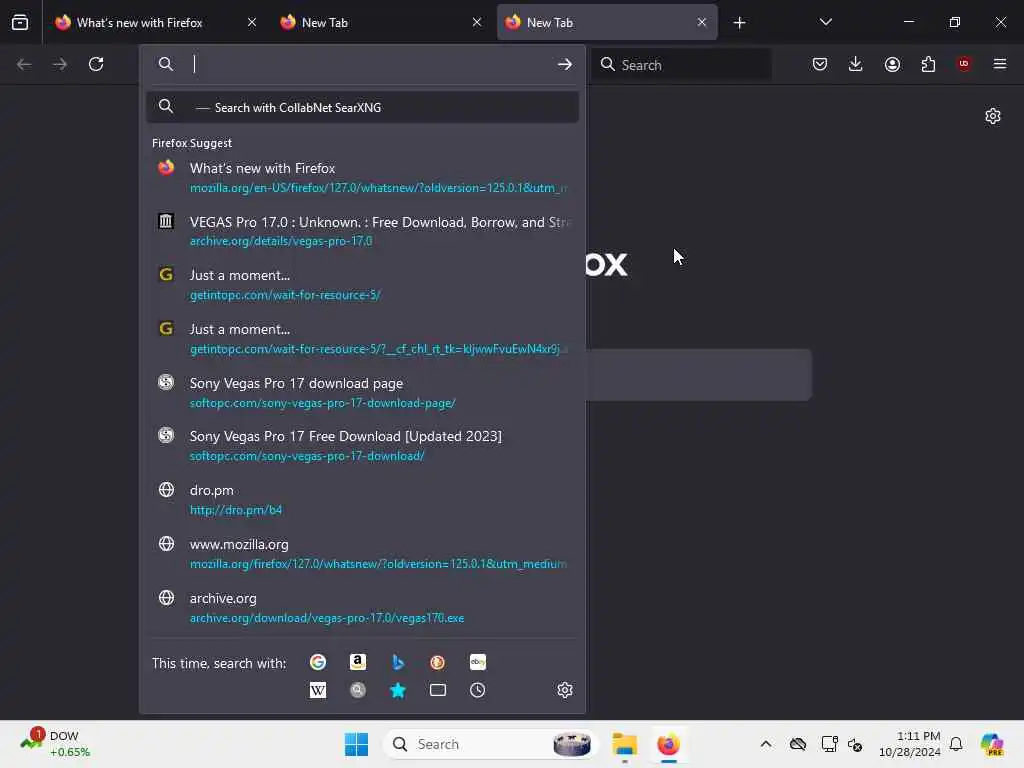The height and width of the screenshot is (768, 1024).
Task: Search open tabs via the tabs icon
Action: point(438,690)
